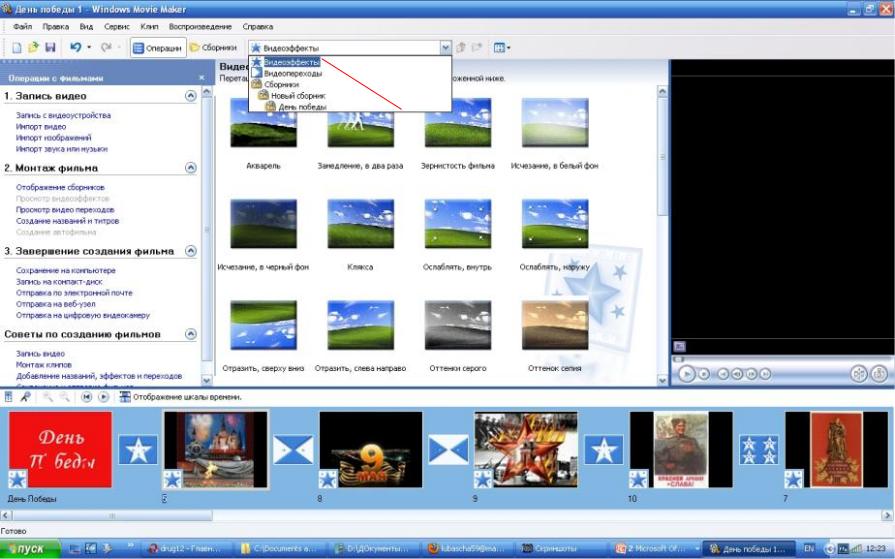Close the collection dropdown using its arrow button
Screen dimensions: 895x559
pos(446,48)
